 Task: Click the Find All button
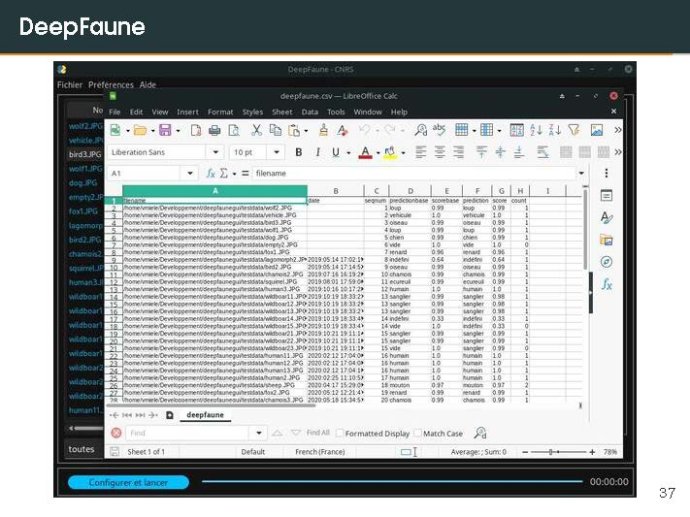[x=318, y=433]
